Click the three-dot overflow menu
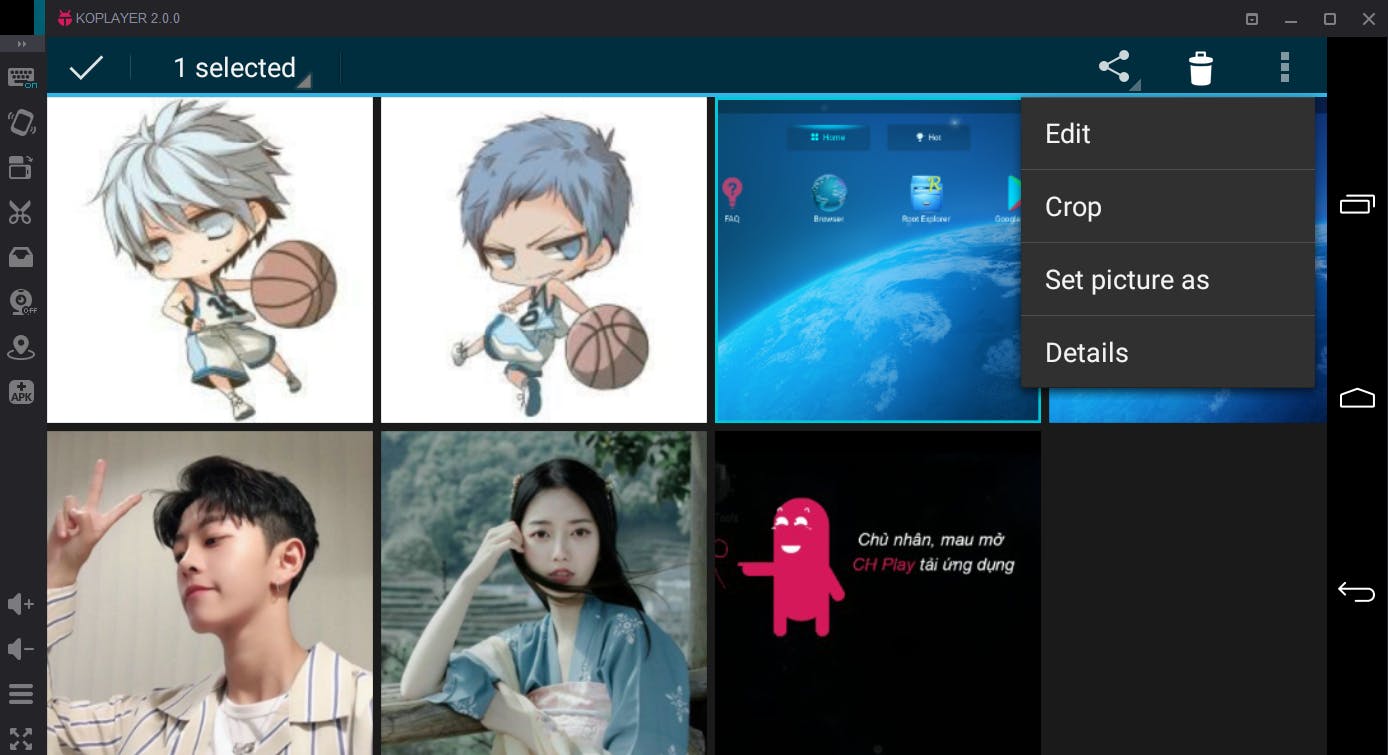 1285,68
